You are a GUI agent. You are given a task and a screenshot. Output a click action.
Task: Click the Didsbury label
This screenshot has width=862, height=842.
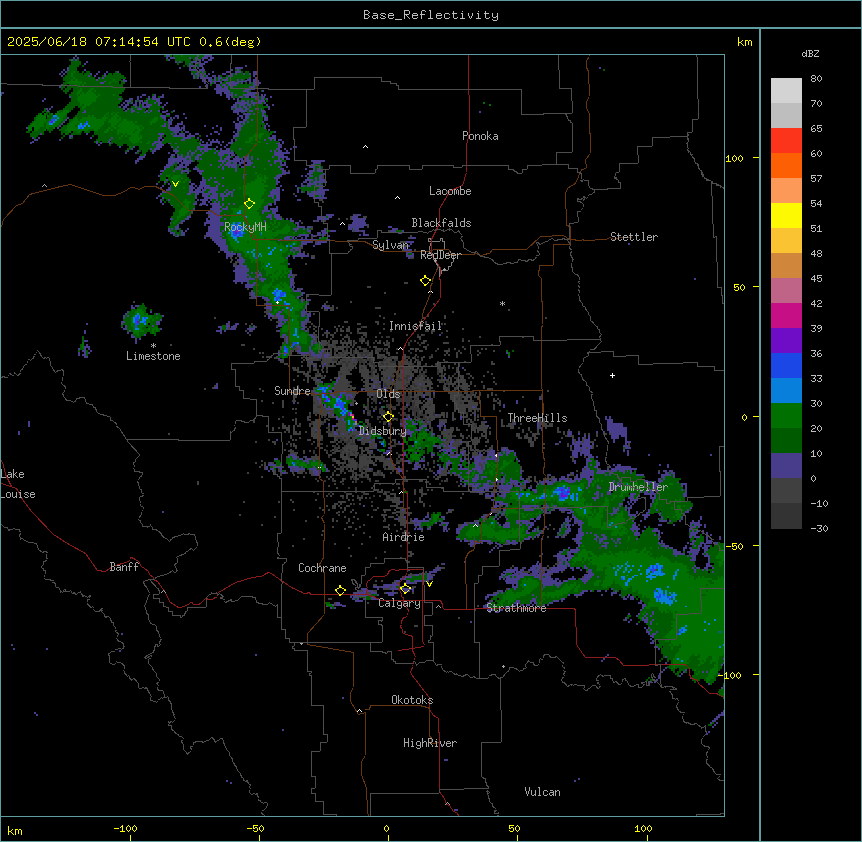(x=382, y=431)
